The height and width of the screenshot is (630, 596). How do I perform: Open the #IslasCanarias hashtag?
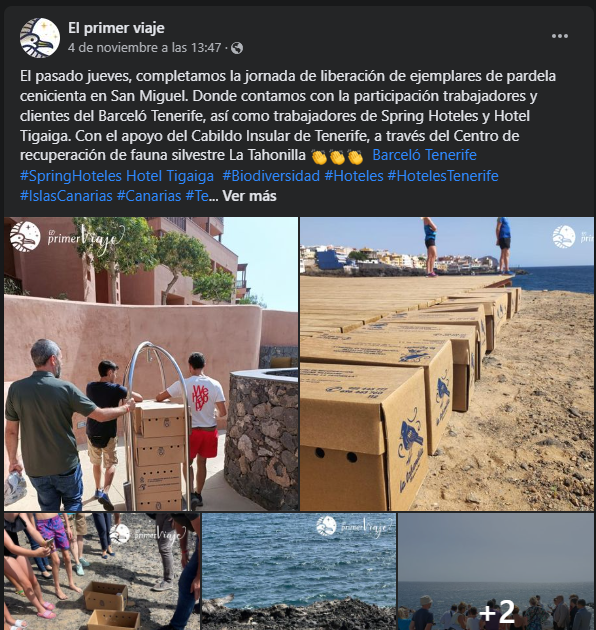point(66,196)
